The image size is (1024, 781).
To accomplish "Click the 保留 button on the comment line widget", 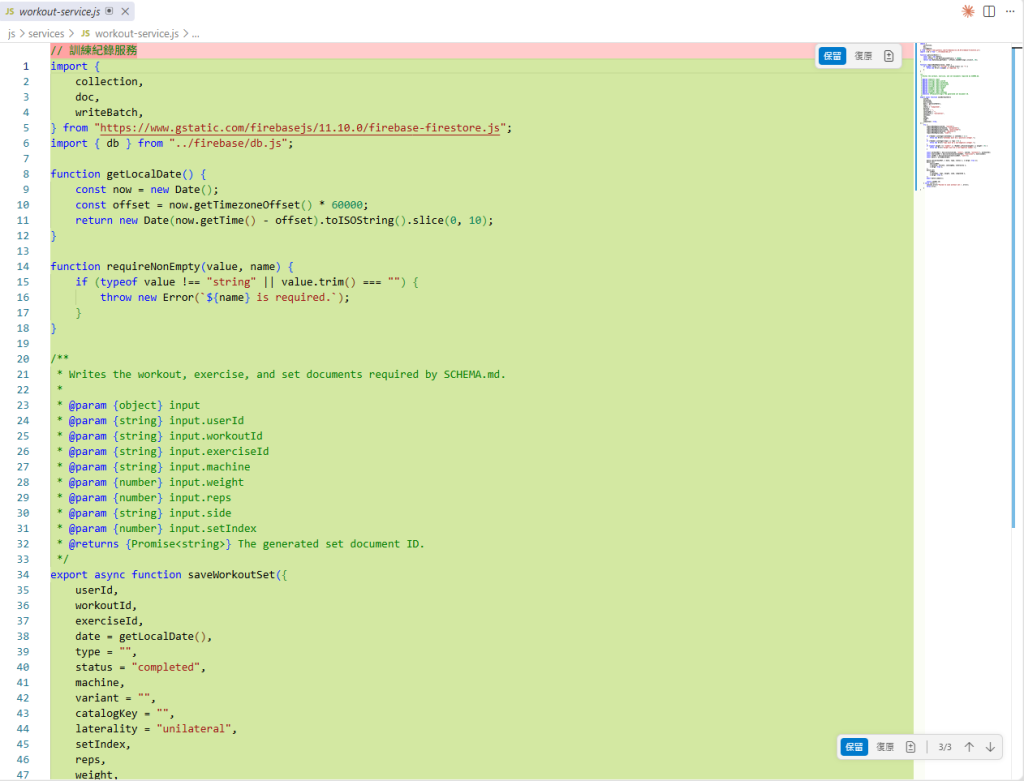I will [x=832, y=56].
